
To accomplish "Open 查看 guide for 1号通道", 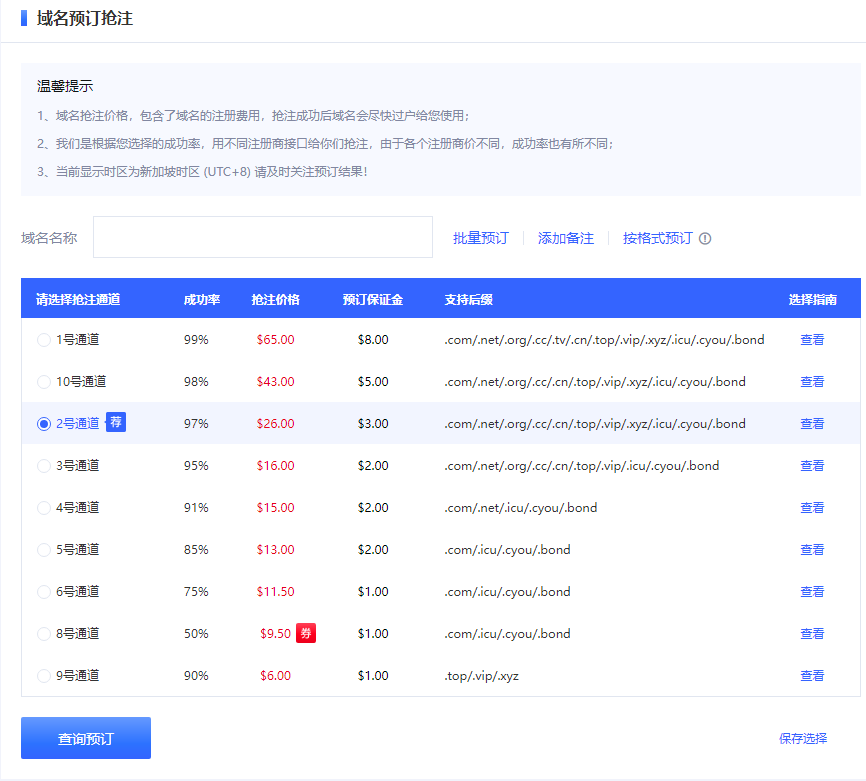I will pyautogui.click(x=812, y=340).
